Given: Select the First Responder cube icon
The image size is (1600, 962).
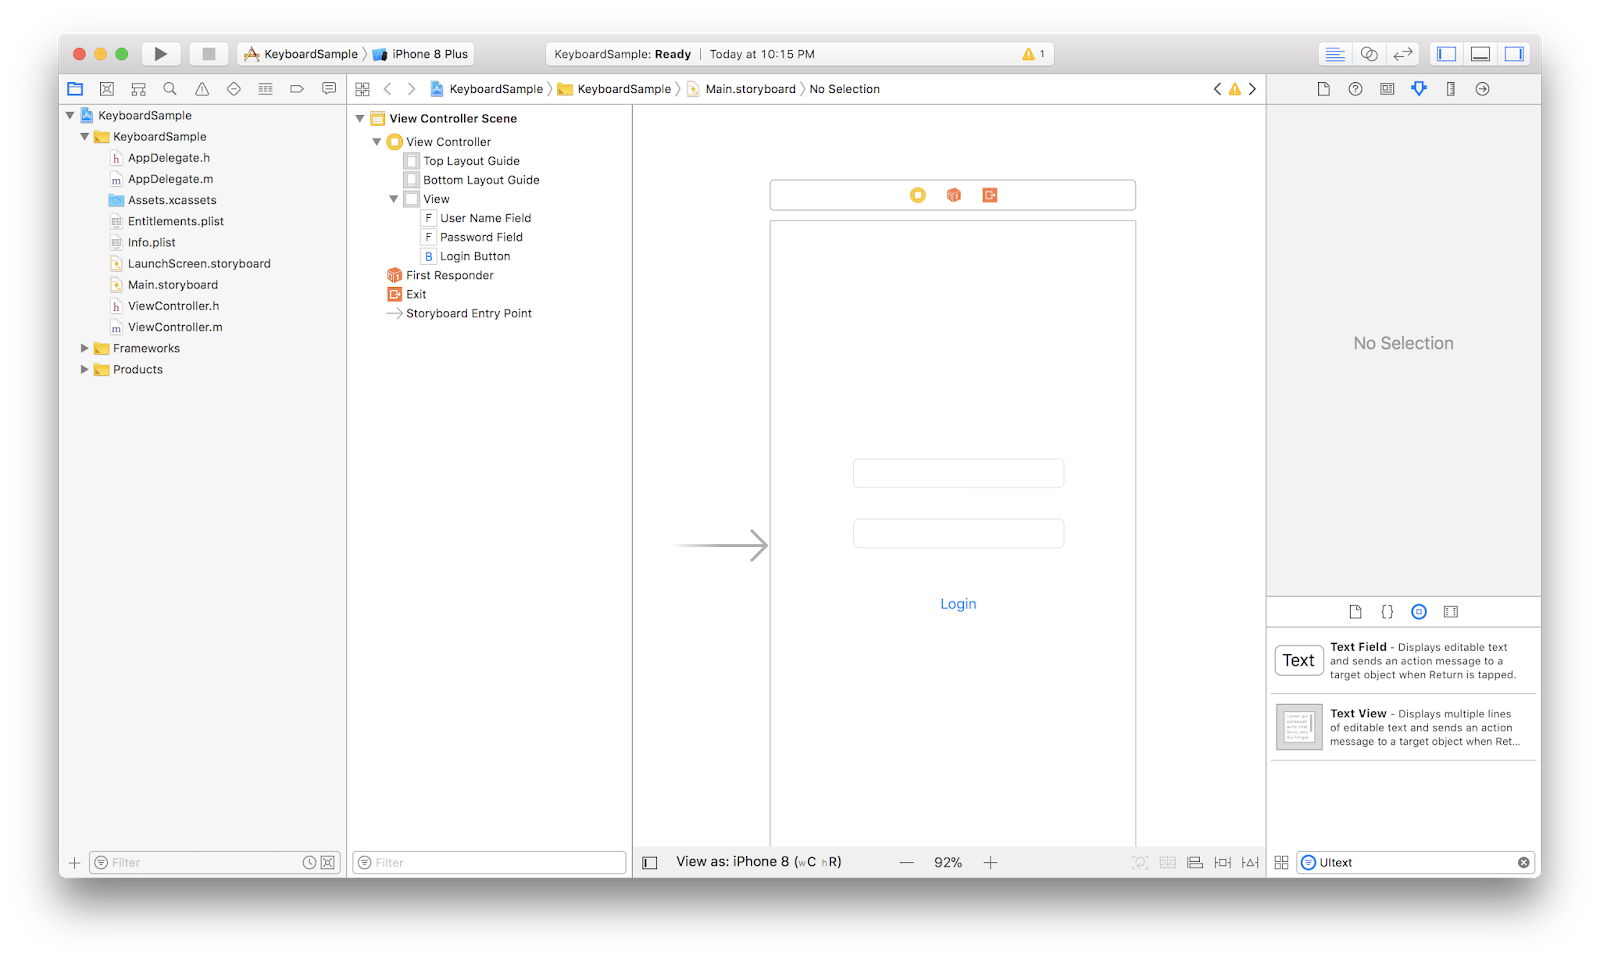Looking at the screenshot, I should pyautogui.click(x=393, y=275).
